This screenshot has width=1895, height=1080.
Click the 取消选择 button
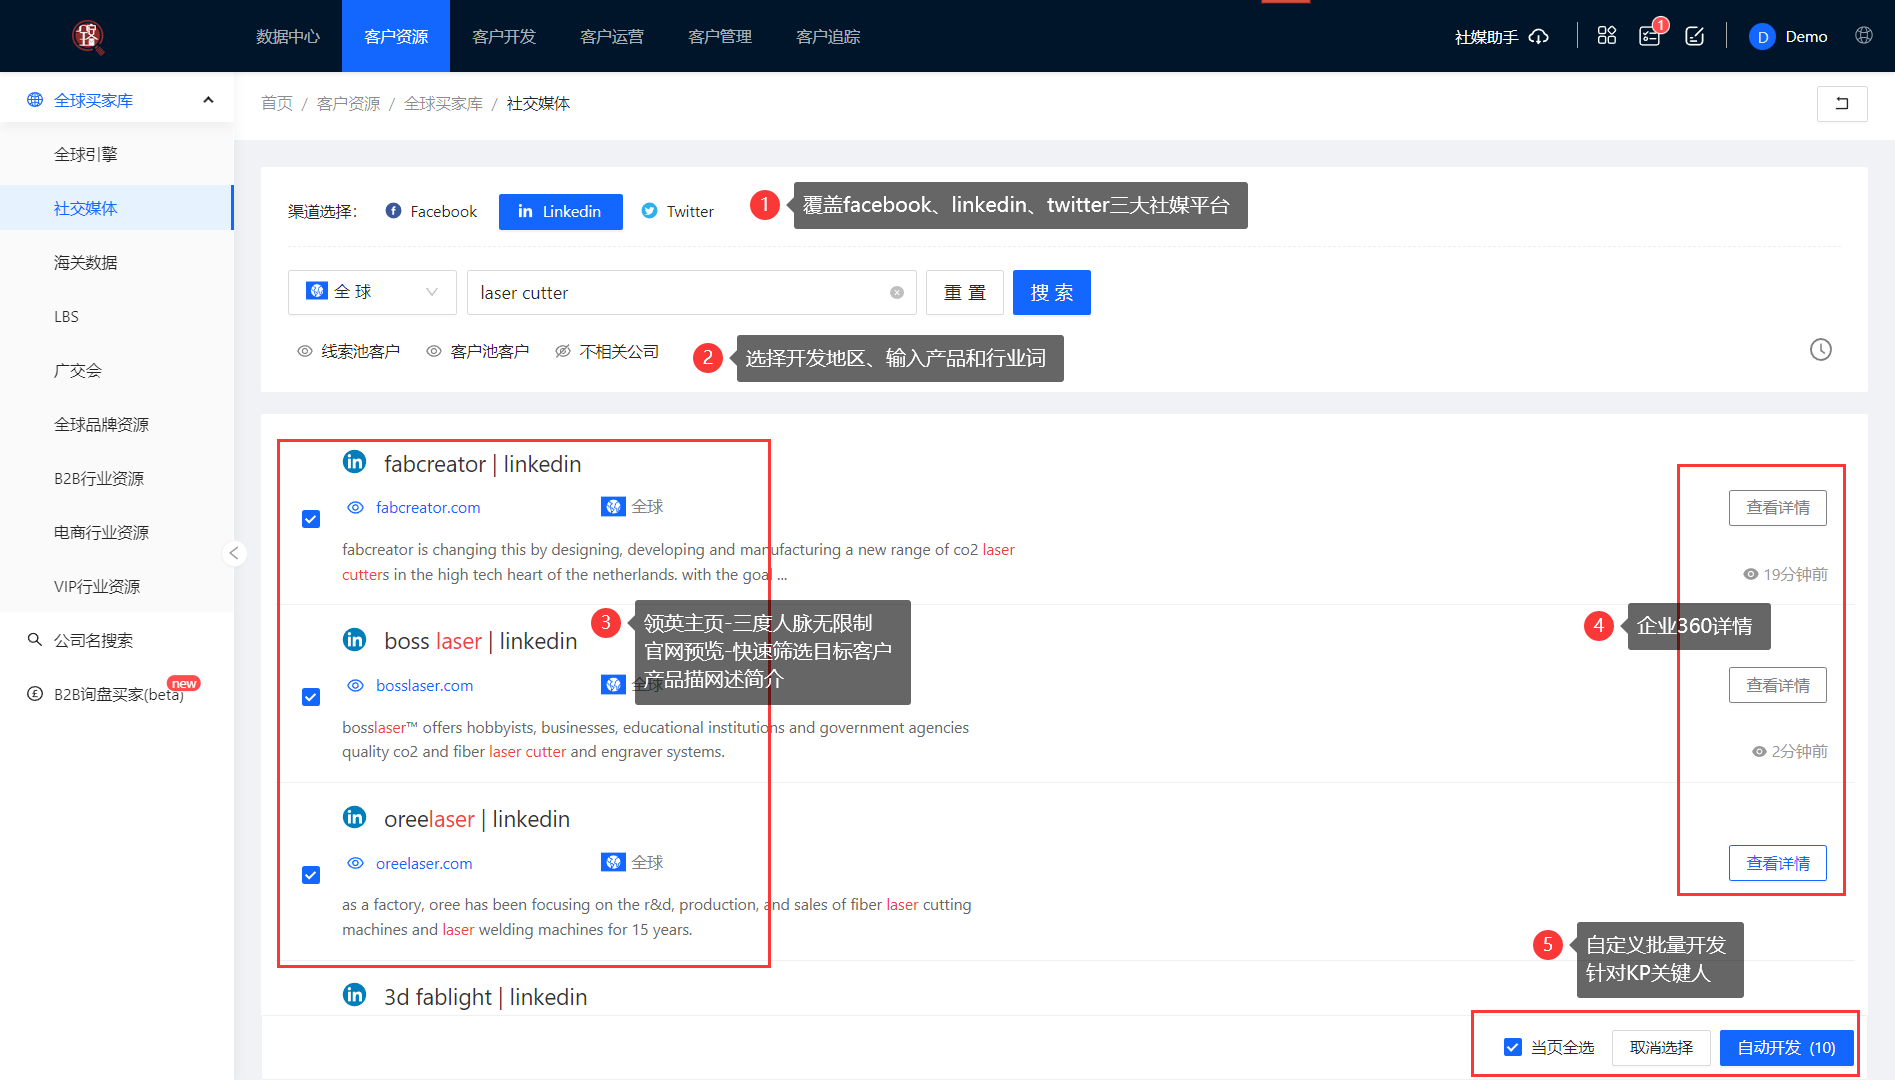tap(1661, 1047)
